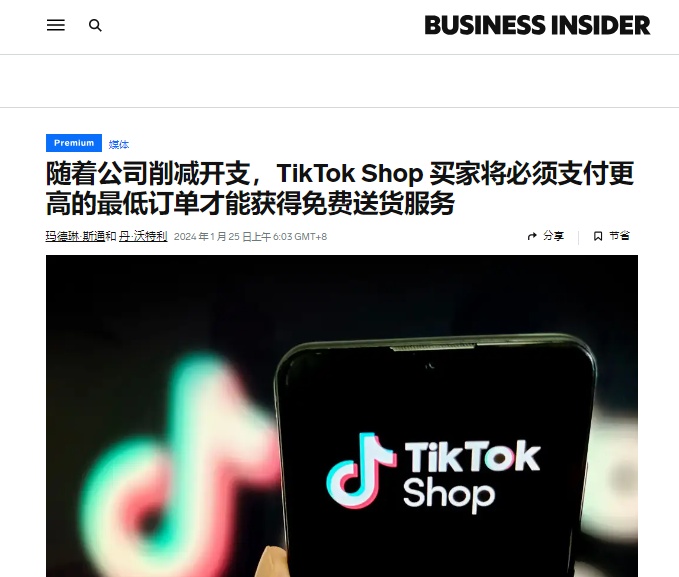Image resolution: width=679 pixels, height=577 pixels.
Task: Open author 玛德琳·斯通 profile link
Action: pos(75,236)
